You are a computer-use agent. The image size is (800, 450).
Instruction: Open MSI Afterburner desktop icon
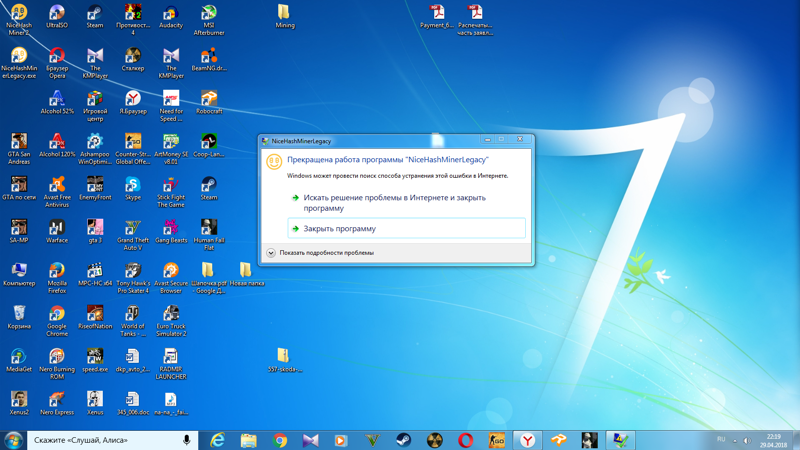(x=209, y=19)
